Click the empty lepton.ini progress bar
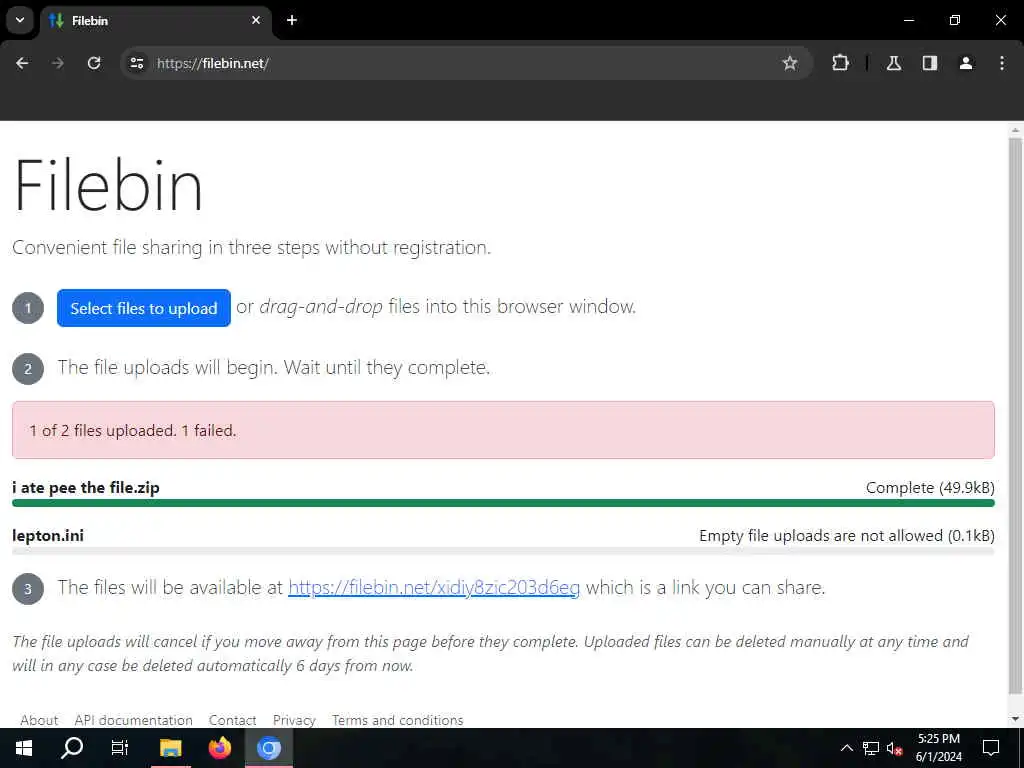 [x=503, y=551]
